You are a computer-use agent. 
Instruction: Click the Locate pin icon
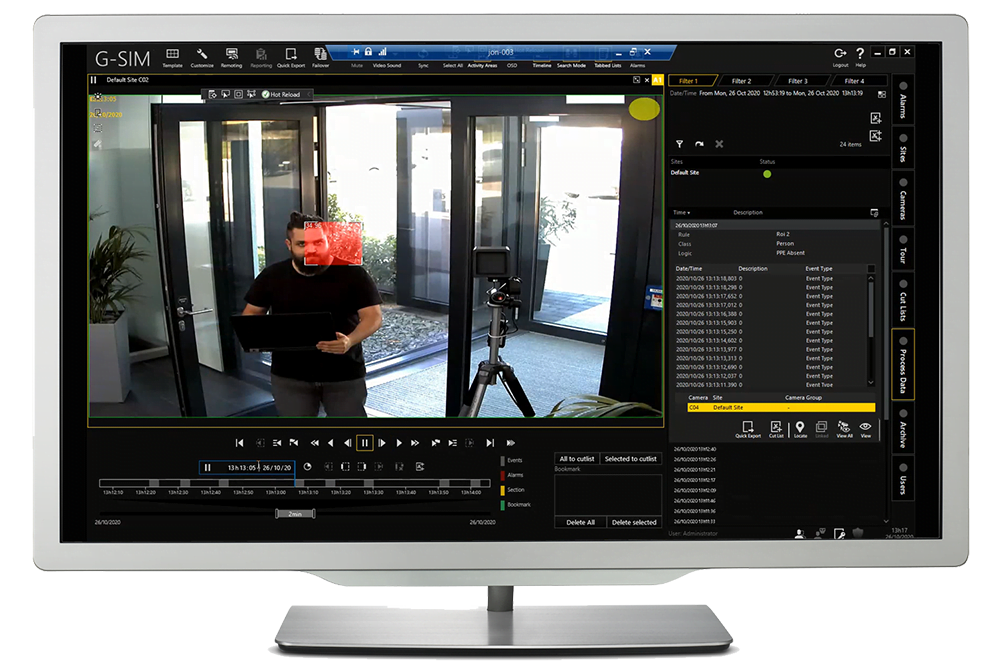pyautogui.click(x=799, y=429)
